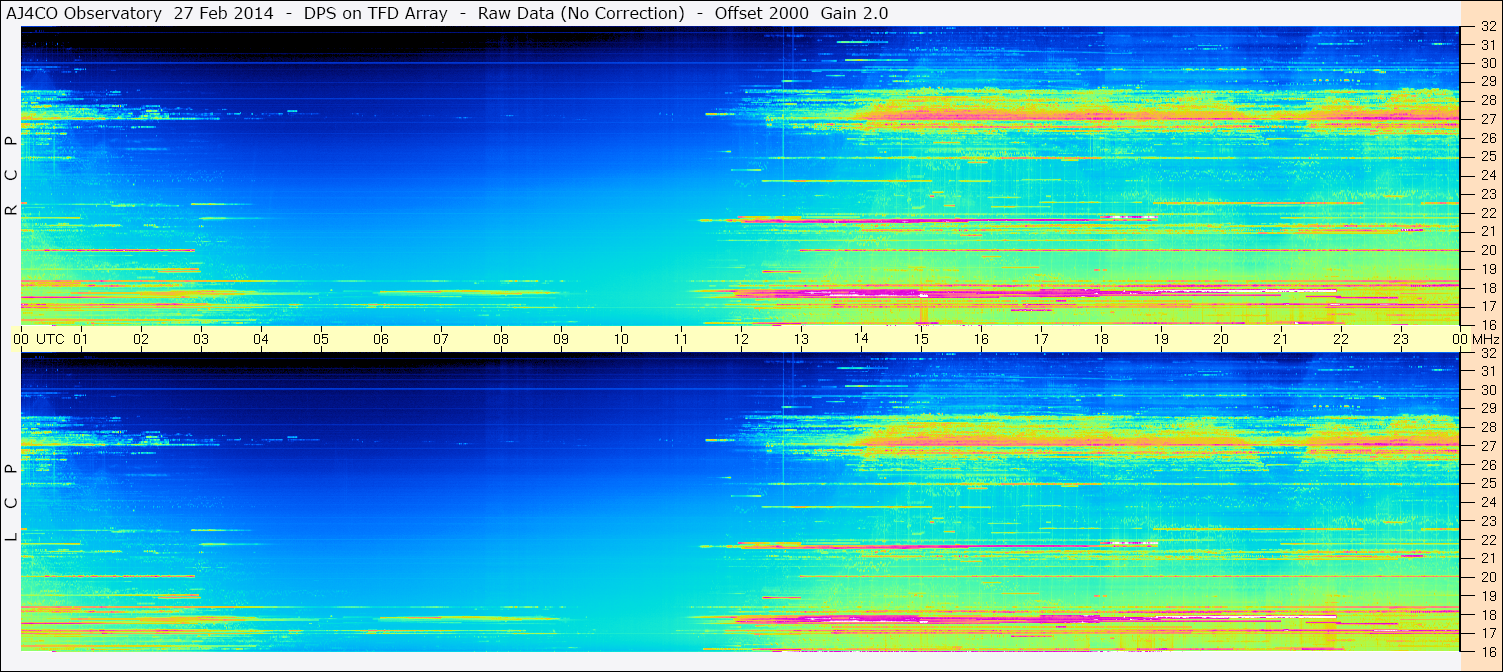Click the 24 MHz tick of the RCP panel

click(x=1488, y=175)
